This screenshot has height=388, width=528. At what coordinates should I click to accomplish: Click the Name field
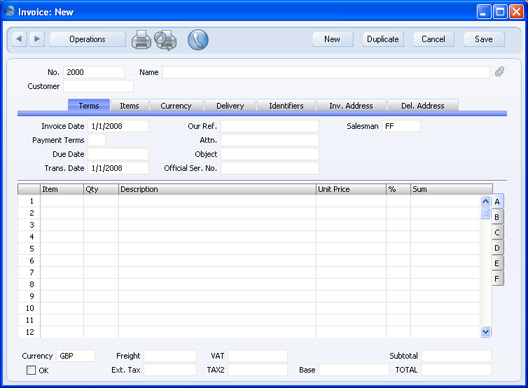click(x=326, y=72)
